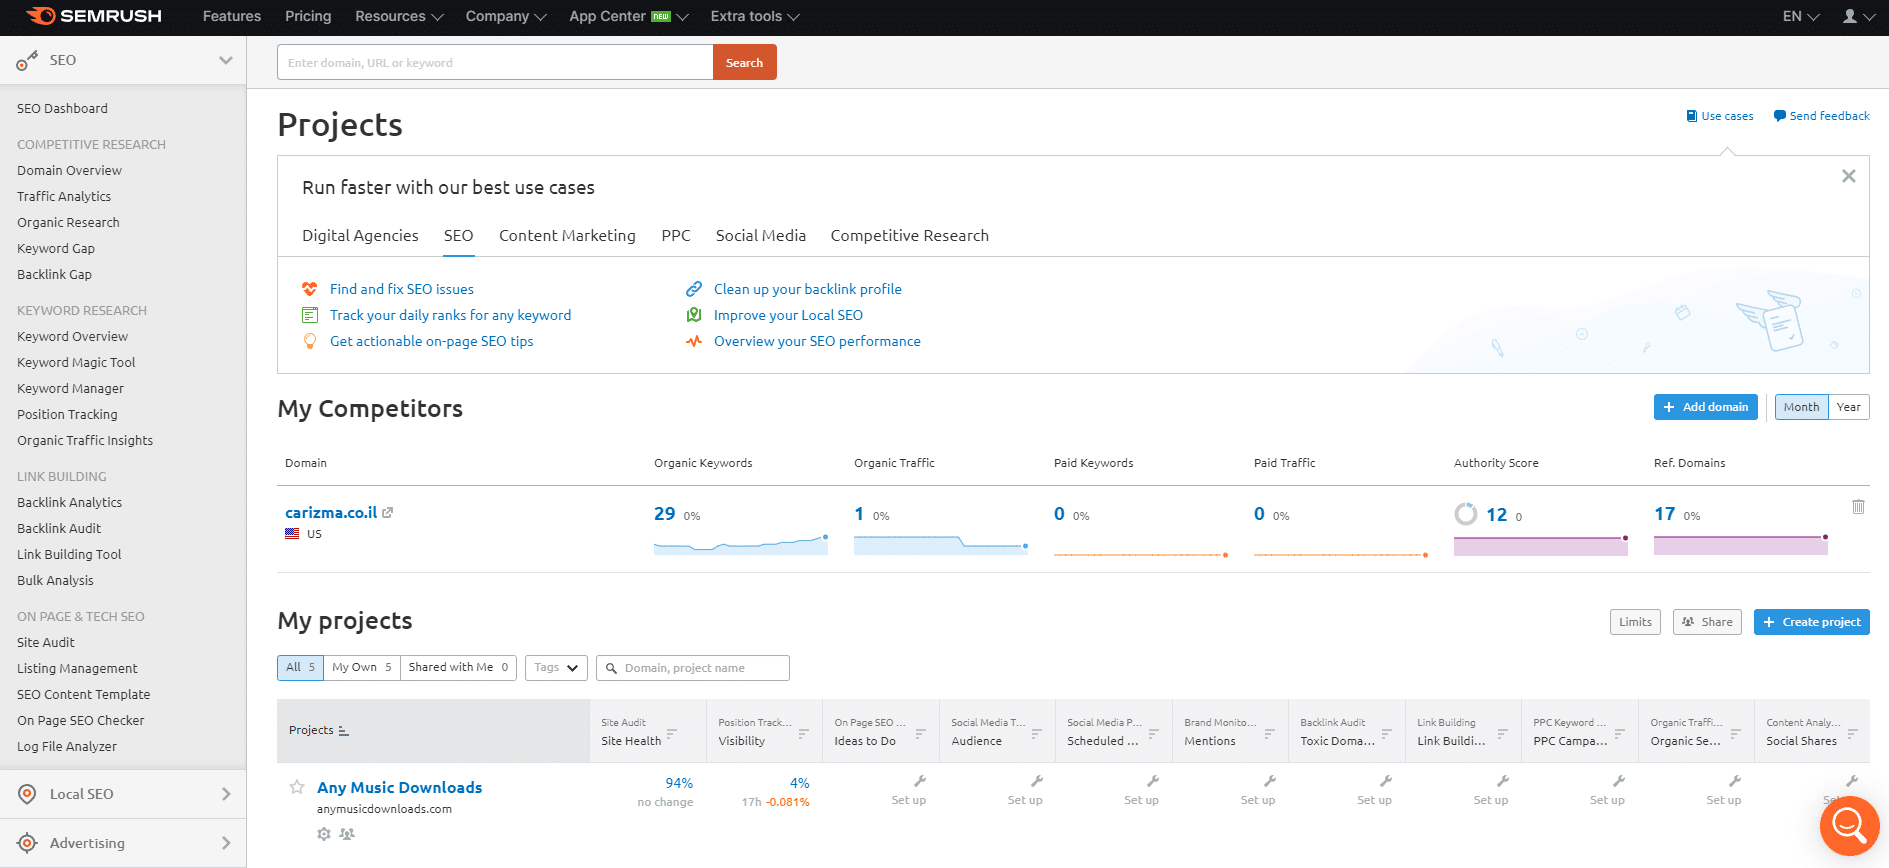
Task: Click the Local SEO pin icon
Action: [x=27, y=794]
